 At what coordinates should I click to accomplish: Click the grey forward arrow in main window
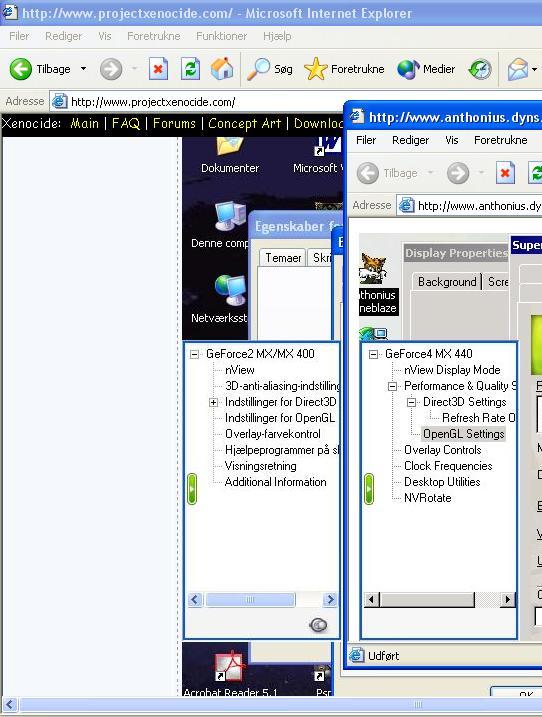[111, 69]
